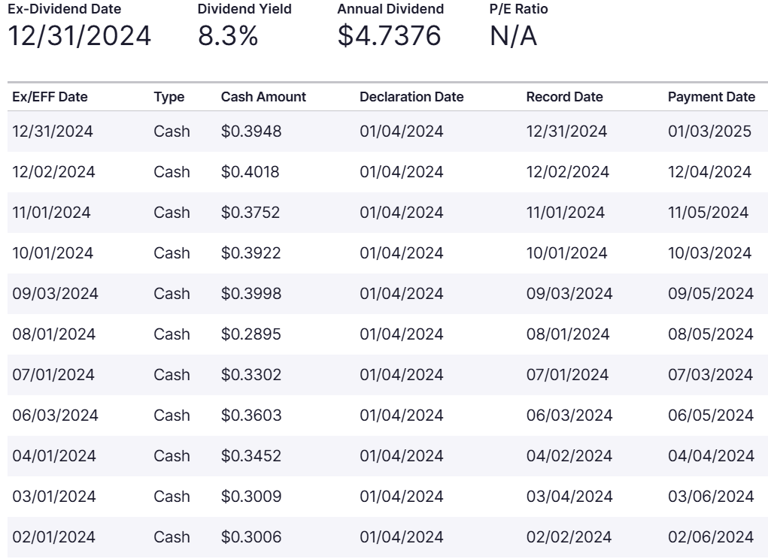Click the 01/03/2025 payment date cell
Screen dimensions: 768x559
(709, 131)
